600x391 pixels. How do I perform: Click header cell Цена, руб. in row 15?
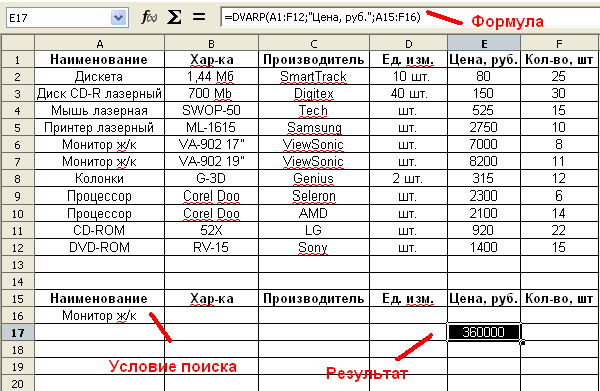pyautogui.click(x=484, y=298)
